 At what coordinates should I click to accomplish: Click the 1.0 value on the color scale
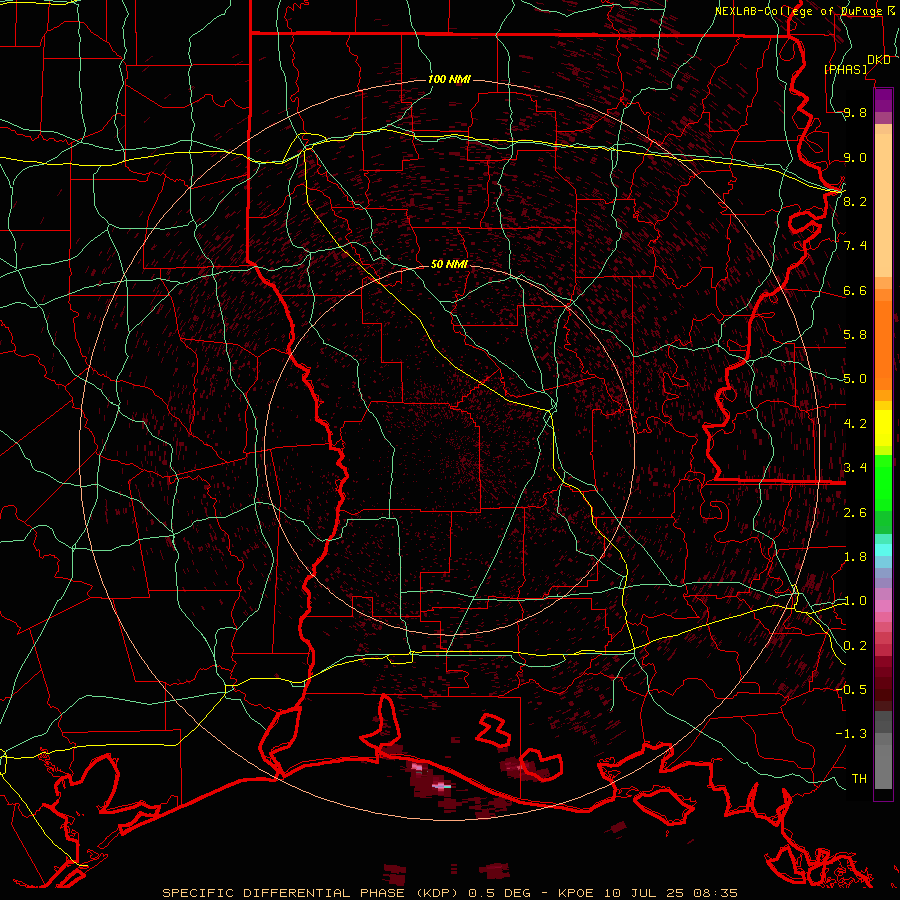click(855, 601)
